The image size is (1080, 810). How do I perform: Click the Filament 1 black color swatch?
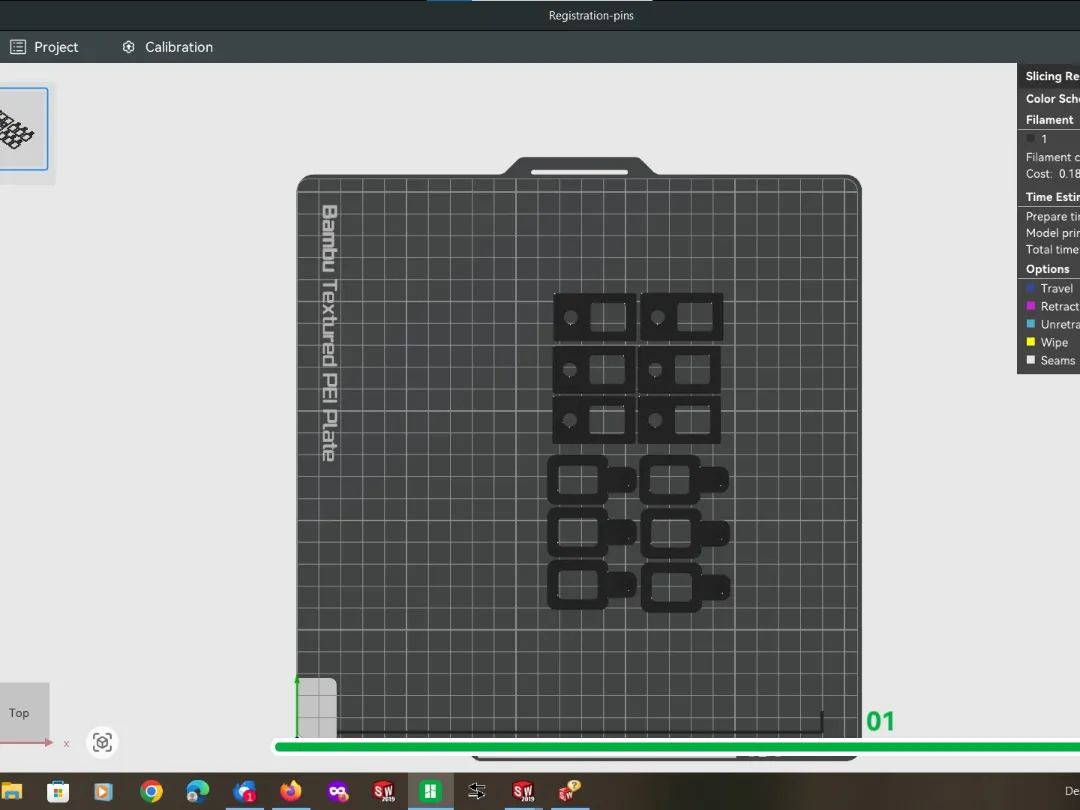(x=1030, y=138)
